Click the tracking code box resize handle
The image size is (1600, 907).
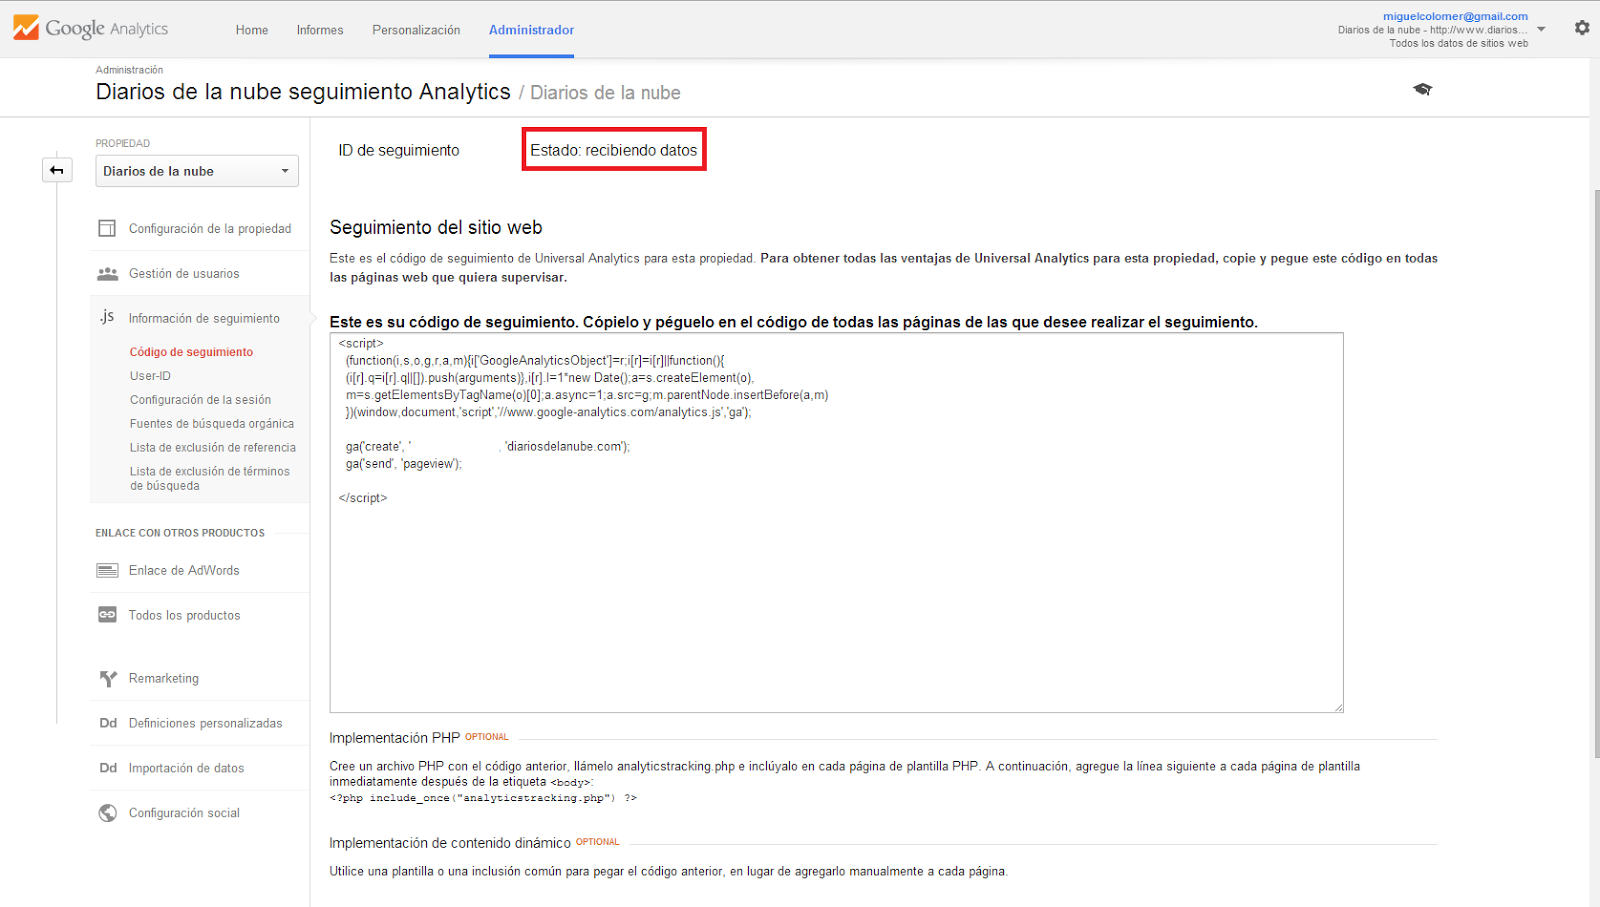(x=1338, y=707)
